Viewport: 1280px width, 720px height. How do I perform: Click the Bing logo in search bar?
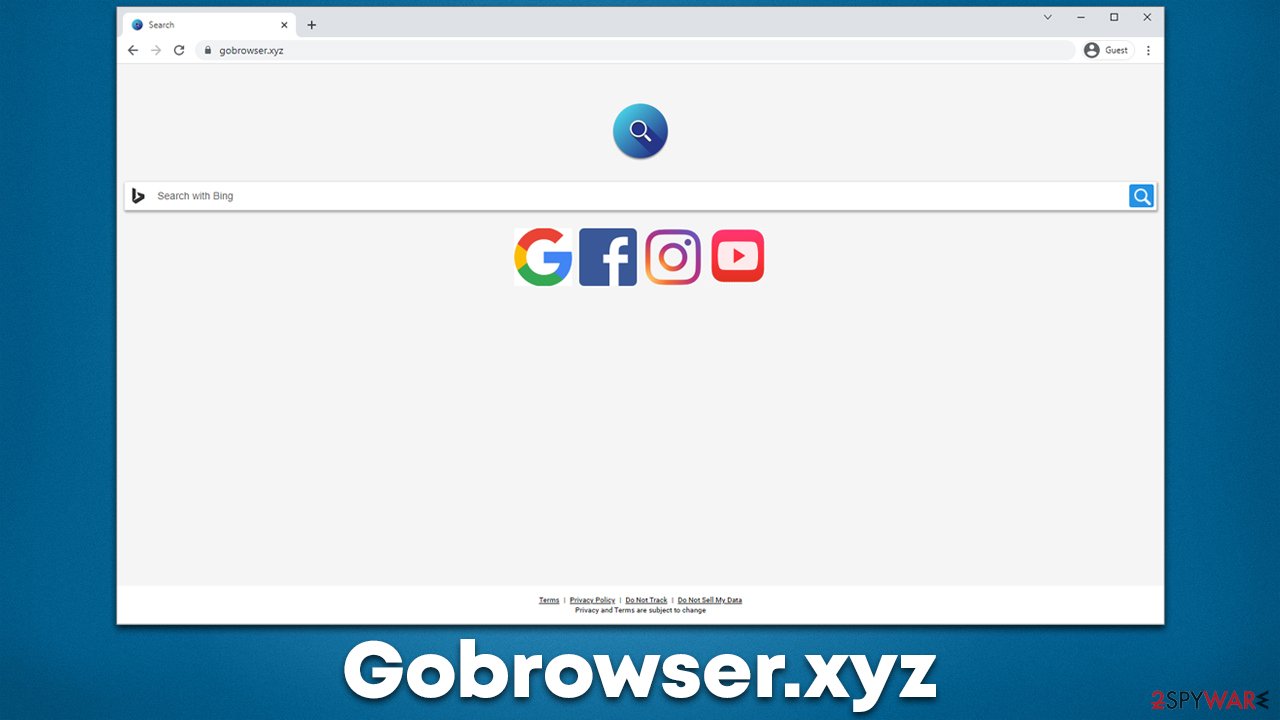139,196
